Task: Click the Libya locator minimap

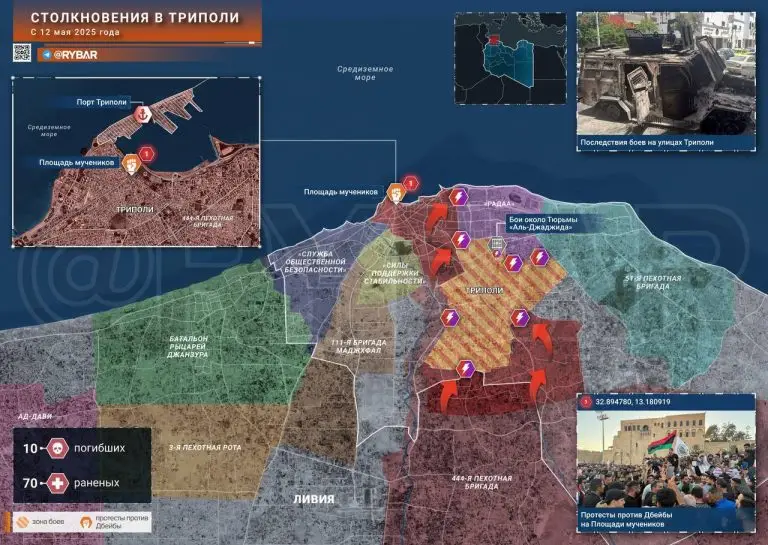Action: pos(510,58)
